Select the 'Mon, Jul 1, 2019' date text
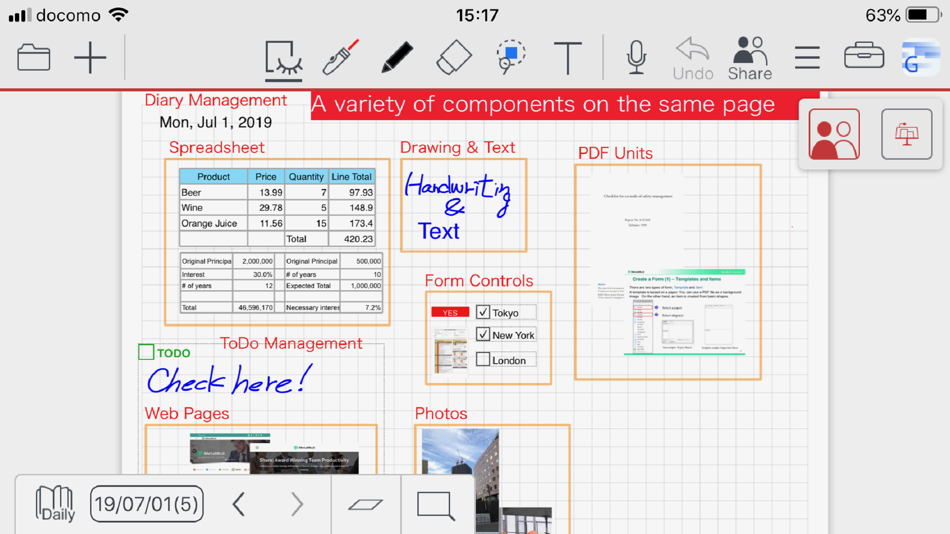The width and height of the screenshot is (950, 534). click(x=215, y=122)
